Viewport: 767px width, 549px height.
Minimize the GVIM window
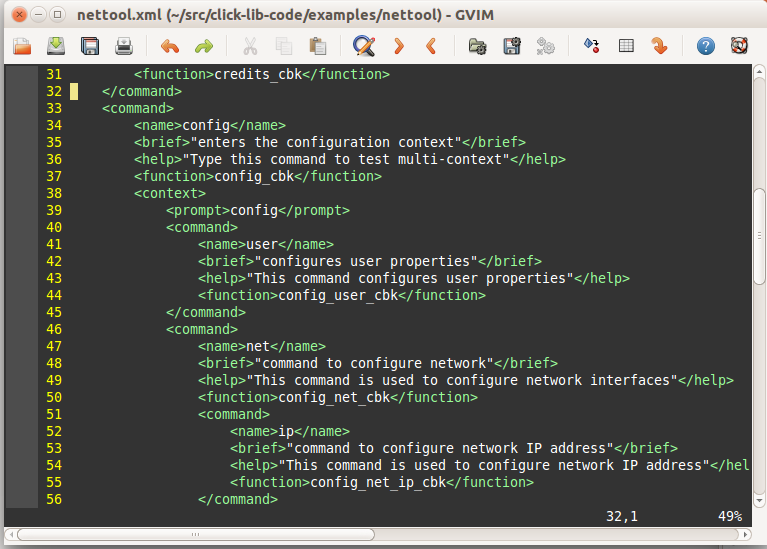pyautogui.click(x=38, y=15)
